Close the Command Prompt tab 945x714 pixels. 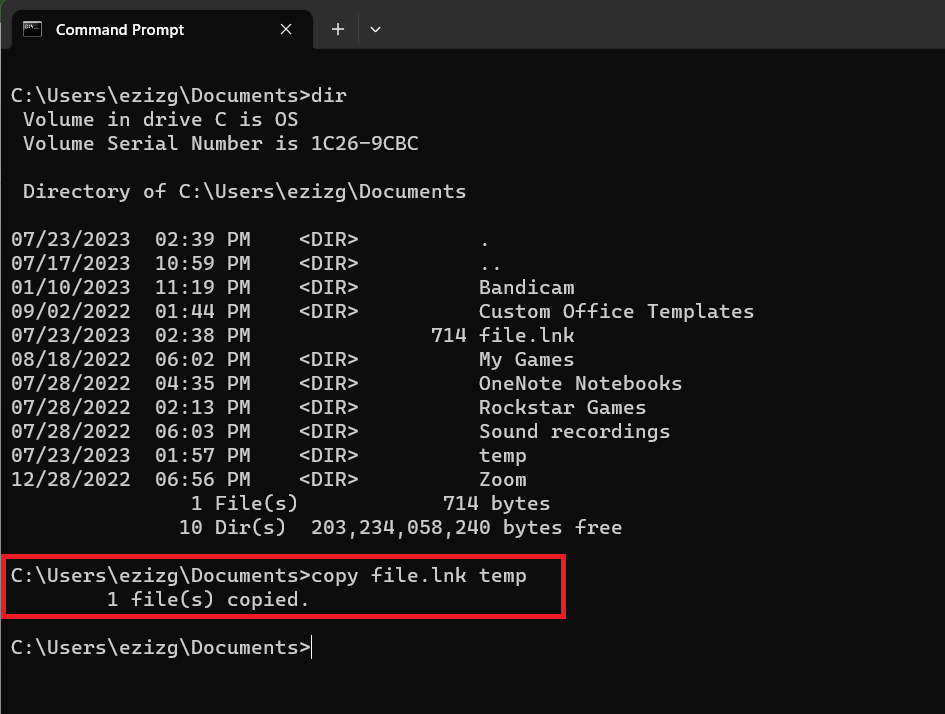(x=286, y=29)
